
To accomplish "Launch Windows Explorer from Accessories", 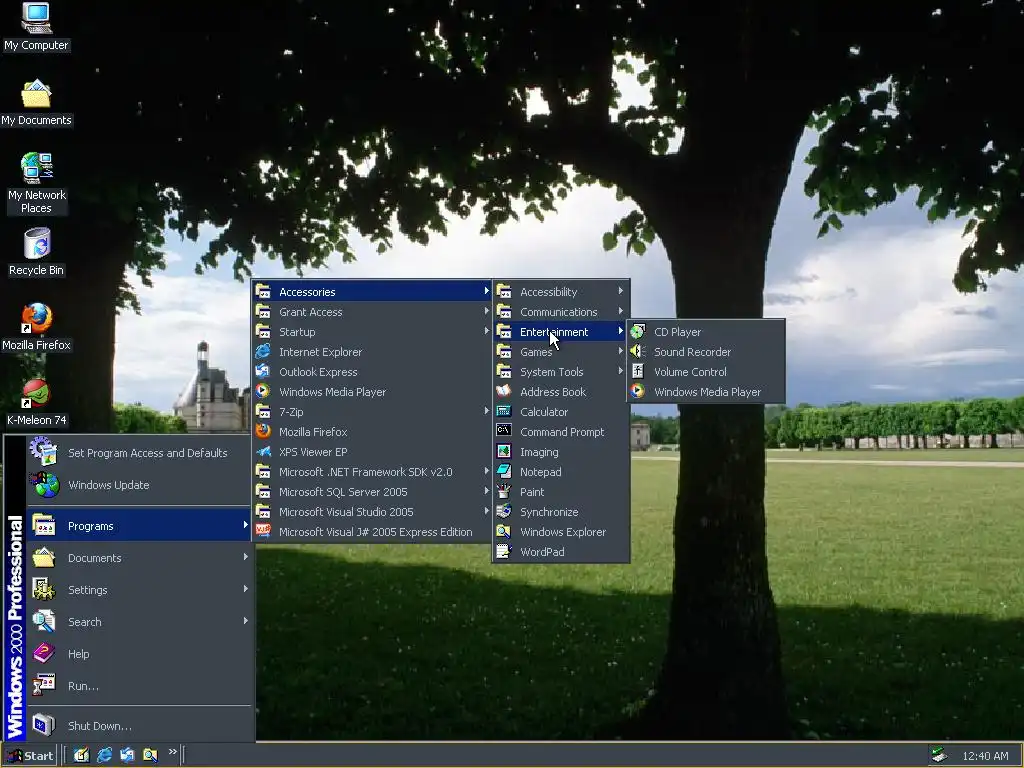I will click(562, 532).
